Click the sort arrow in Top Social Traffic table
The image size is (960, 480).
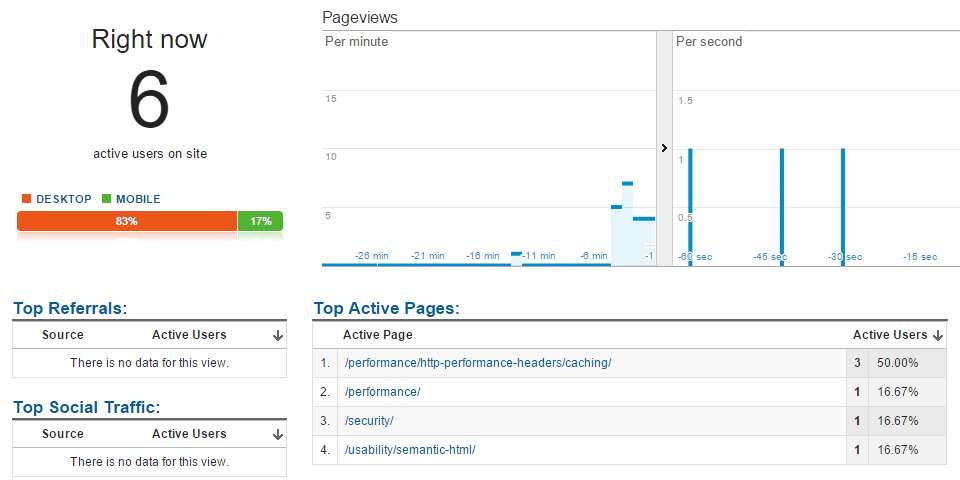point(278,435)
